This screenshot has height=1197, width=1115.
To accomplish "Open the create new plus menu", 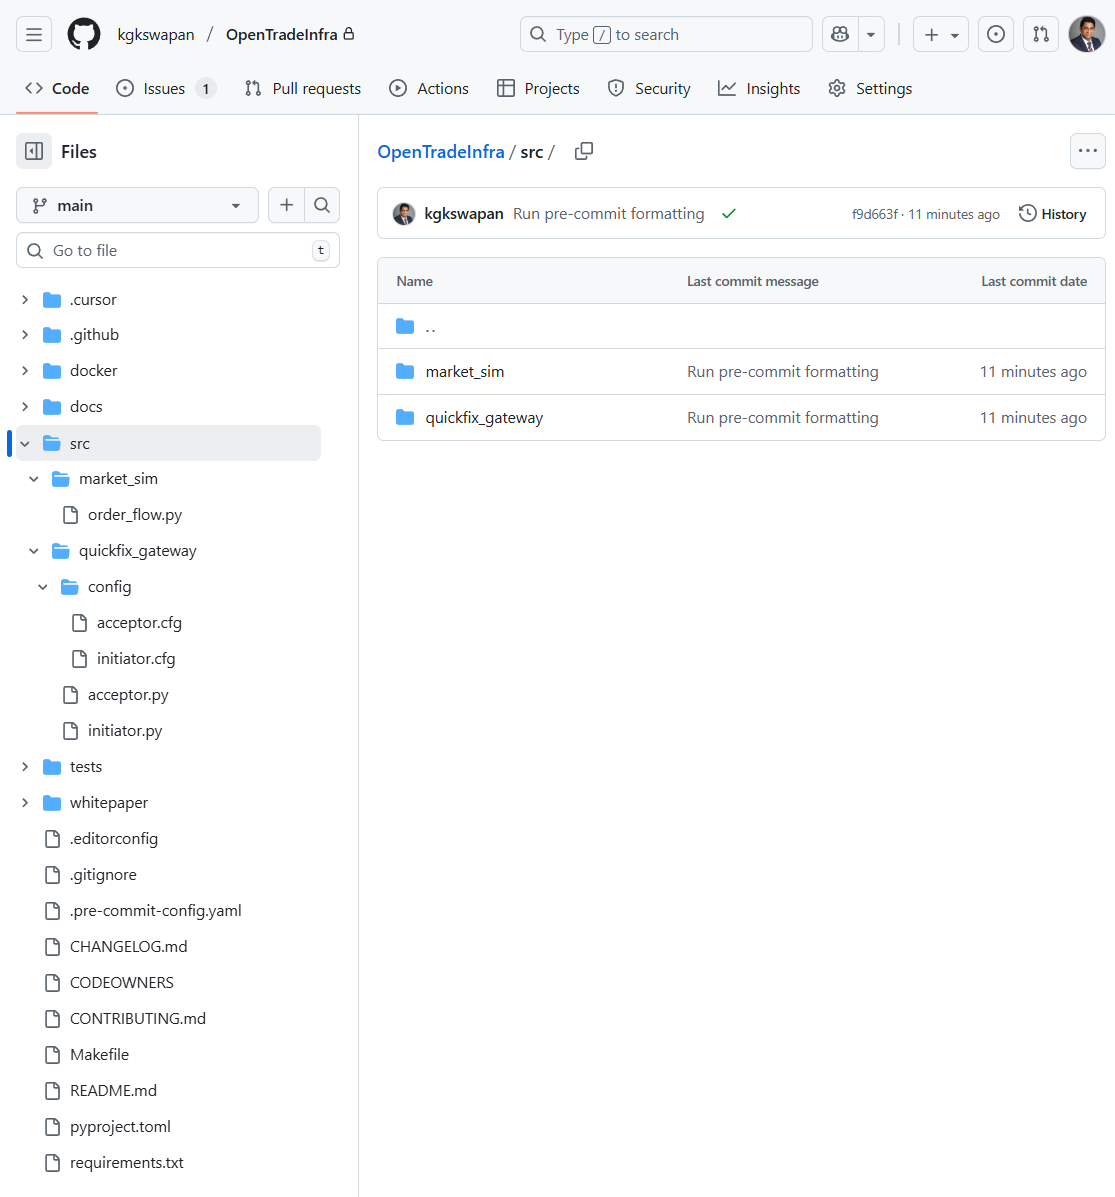I will (x=940, y=34).
